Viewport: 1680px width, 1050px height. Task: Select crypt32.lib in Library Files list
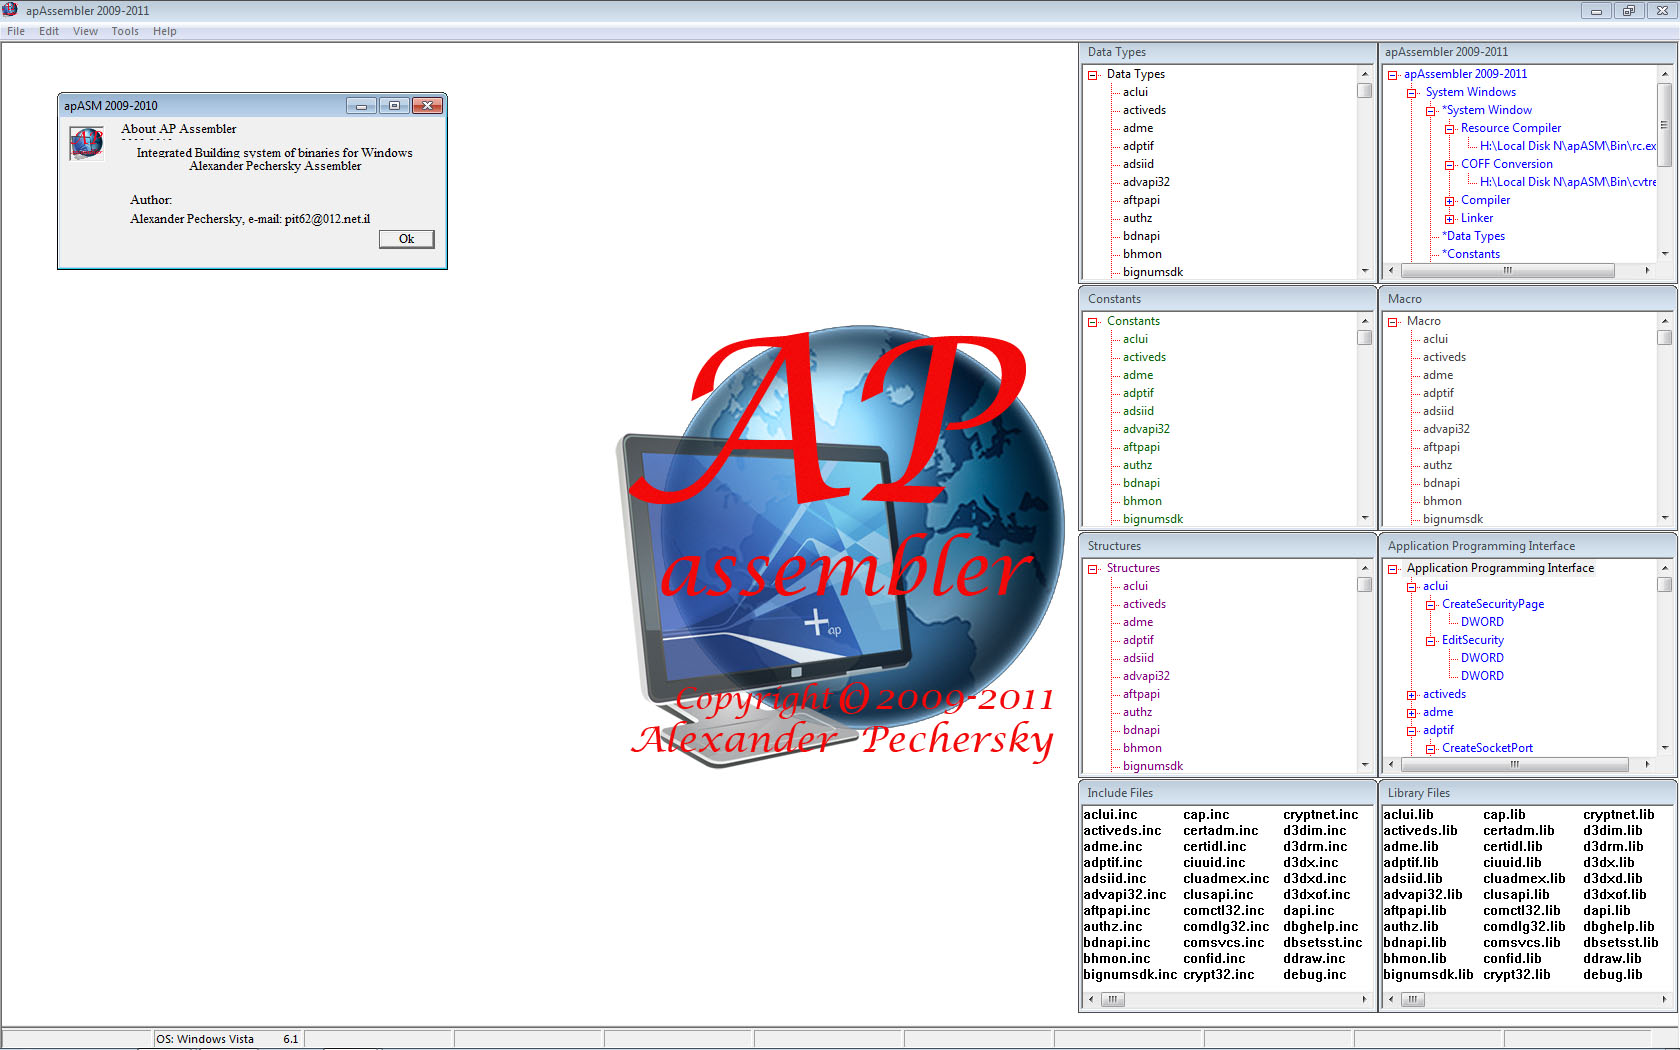pyautogui.click(x=1516, y=975)
